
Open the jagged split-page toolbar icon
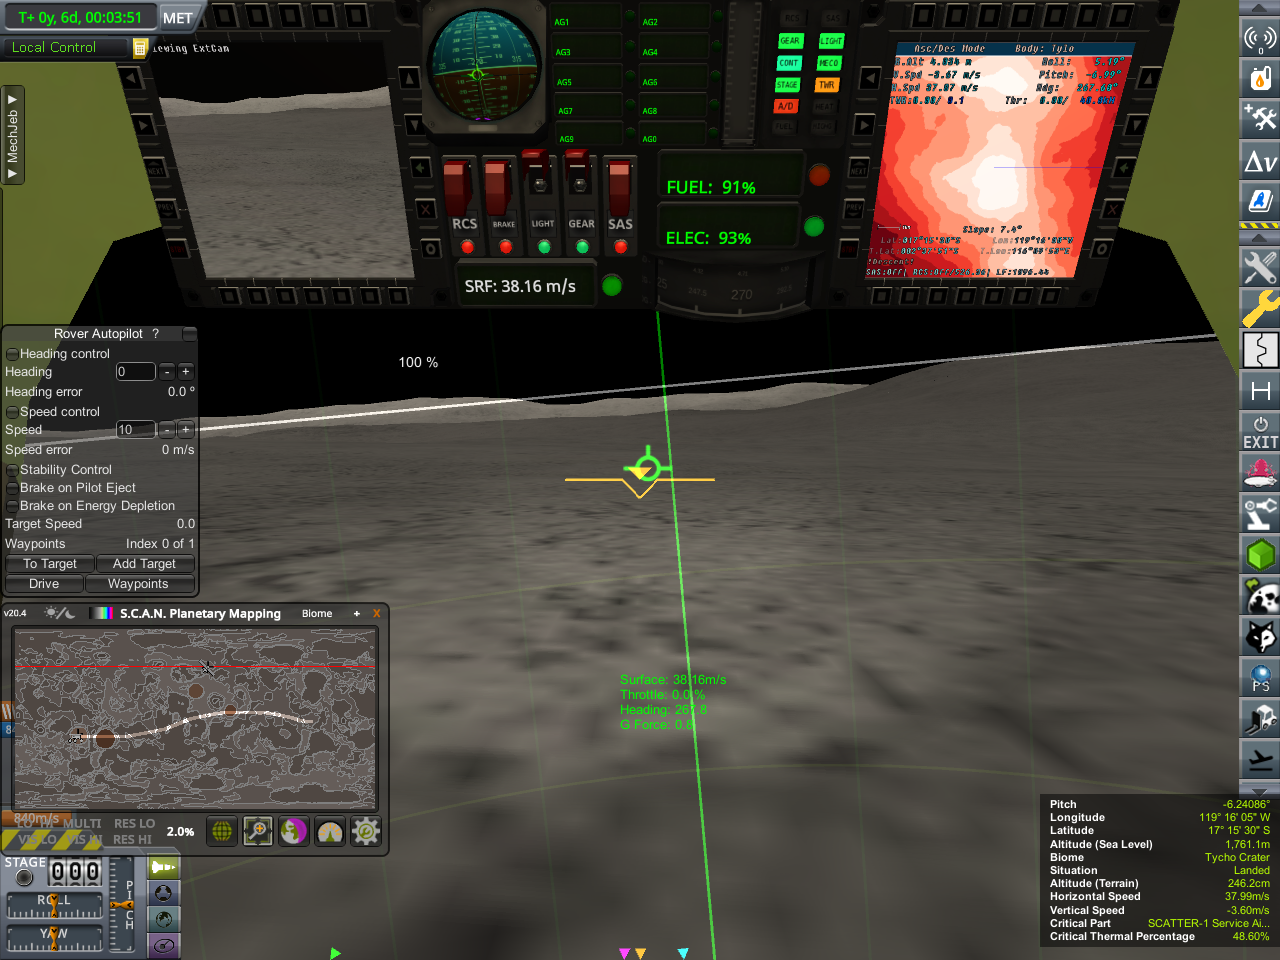tap(1260, 350)
